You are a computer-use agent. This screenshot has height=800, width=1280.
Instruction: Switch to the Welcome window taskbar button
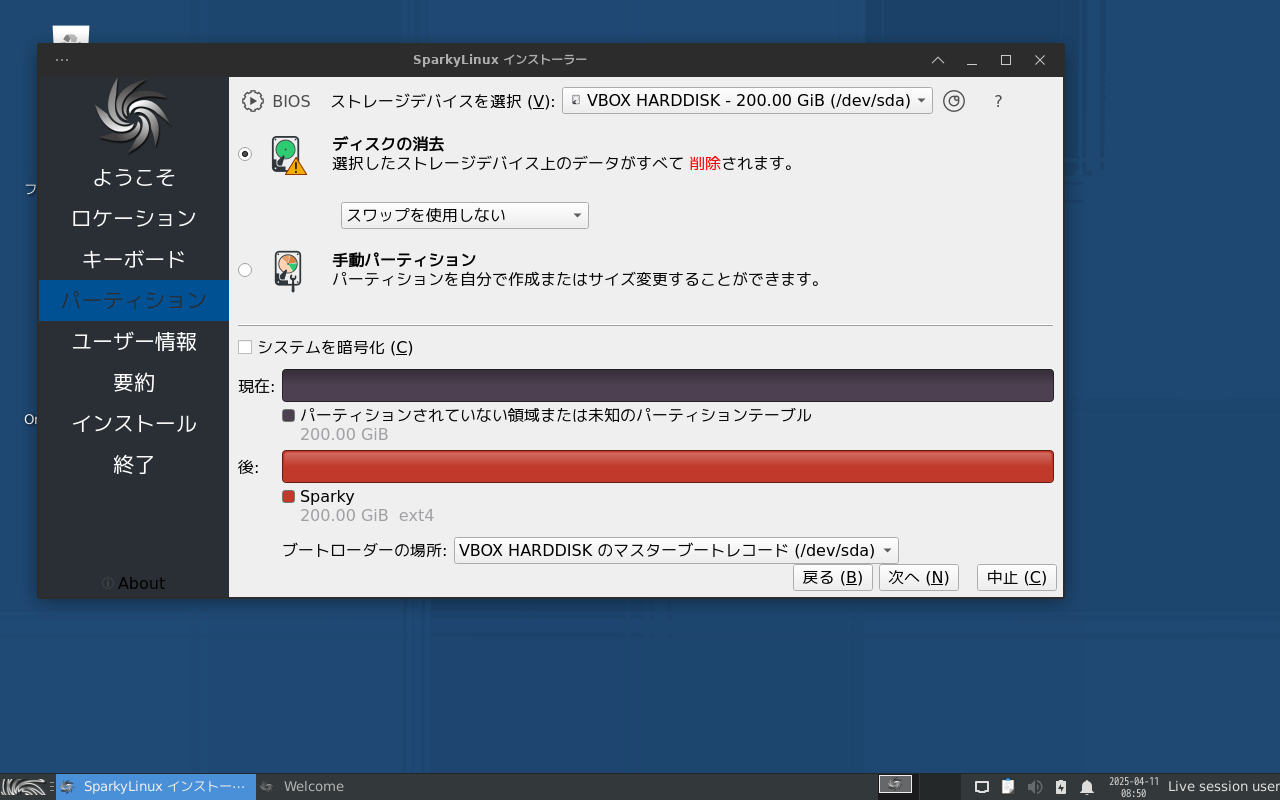[304, 787]
